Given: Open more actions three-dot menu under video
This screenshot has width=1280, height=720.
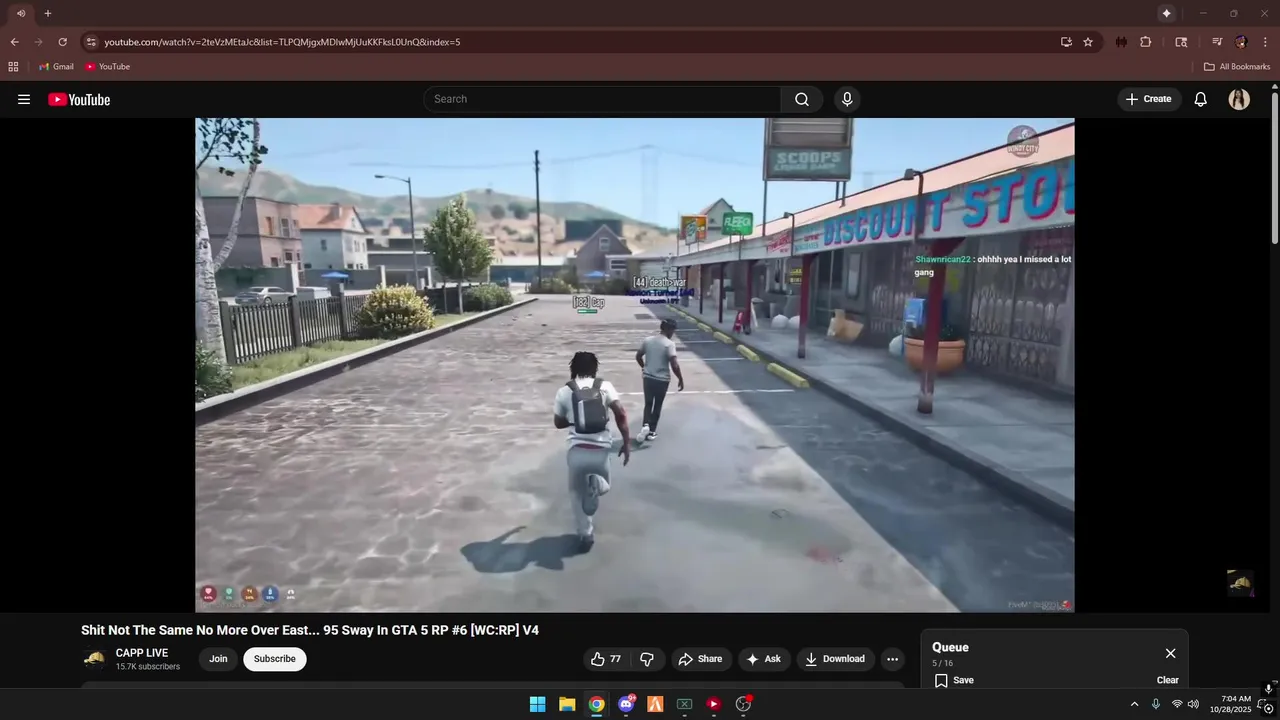Looking at the screenshot, I should click(892, 659).
